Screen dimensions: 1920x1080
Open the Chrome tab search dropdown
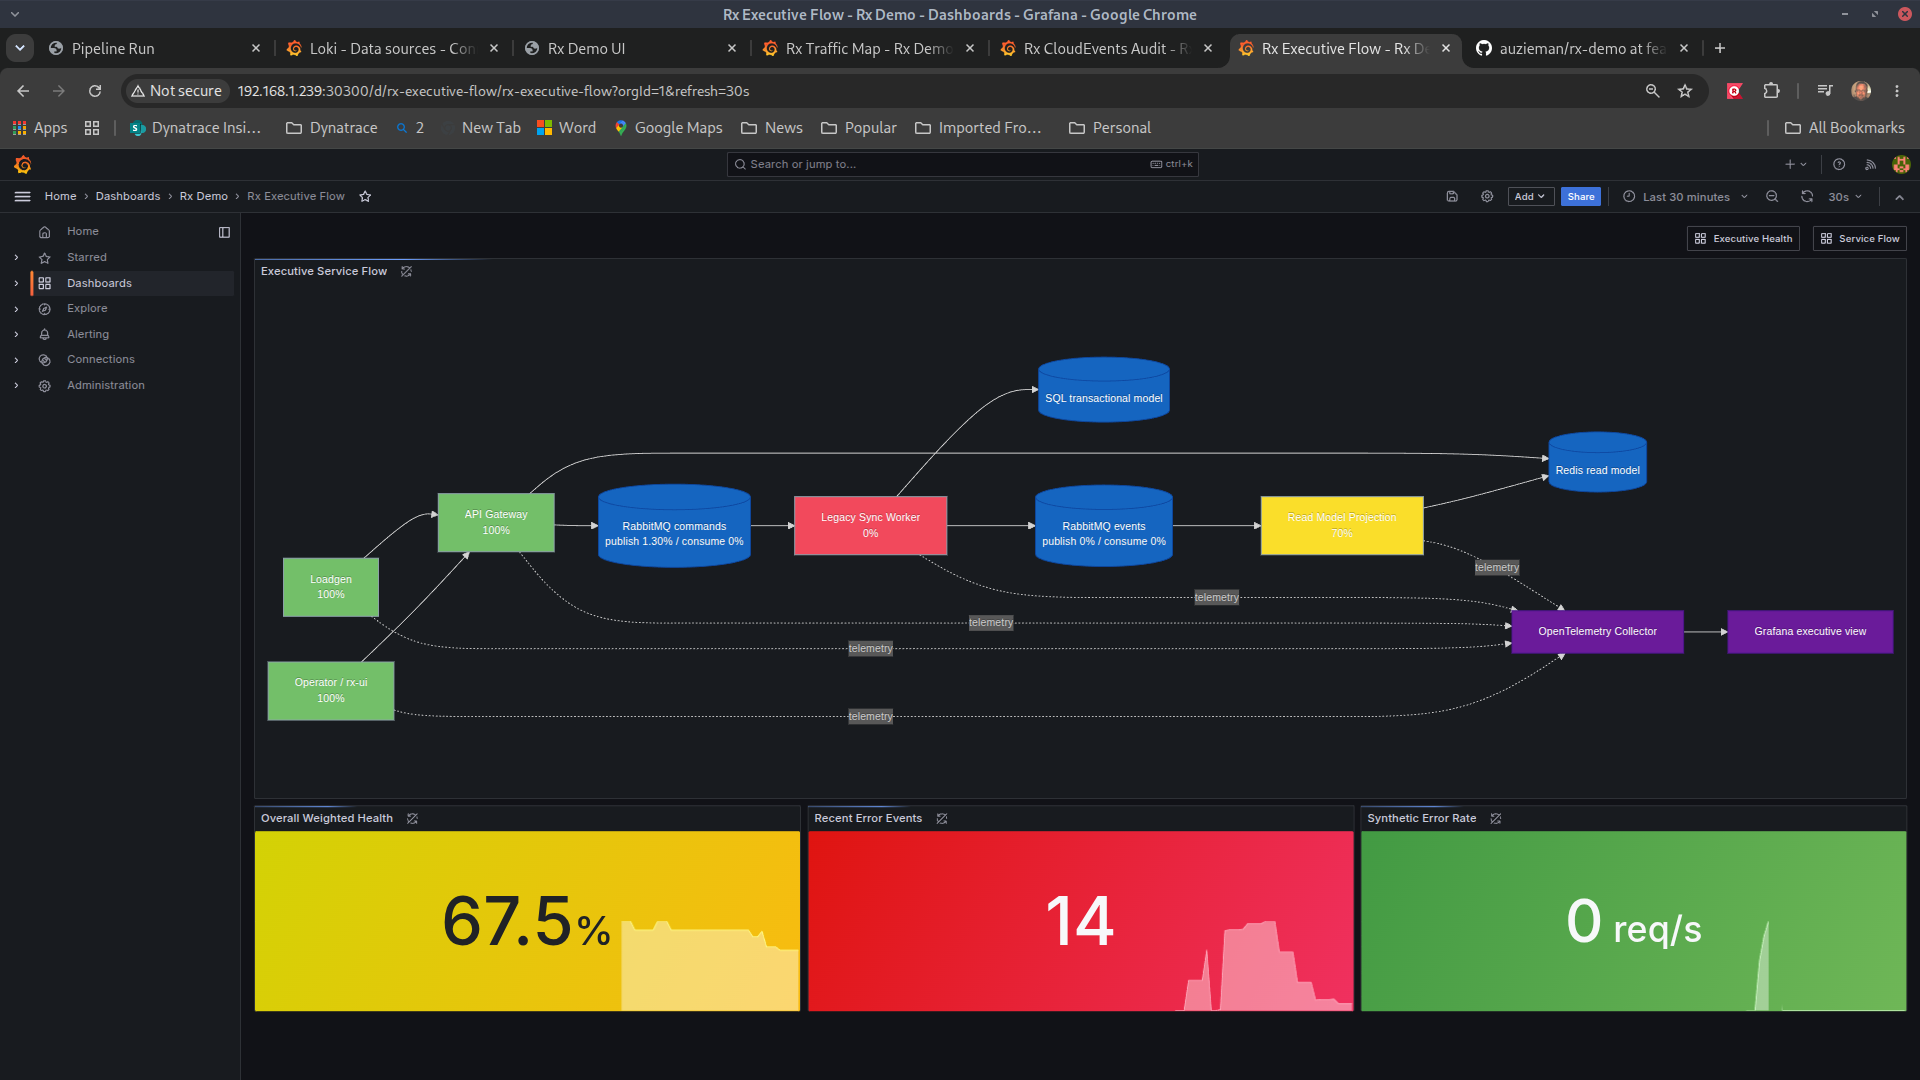tap(19, 48)
